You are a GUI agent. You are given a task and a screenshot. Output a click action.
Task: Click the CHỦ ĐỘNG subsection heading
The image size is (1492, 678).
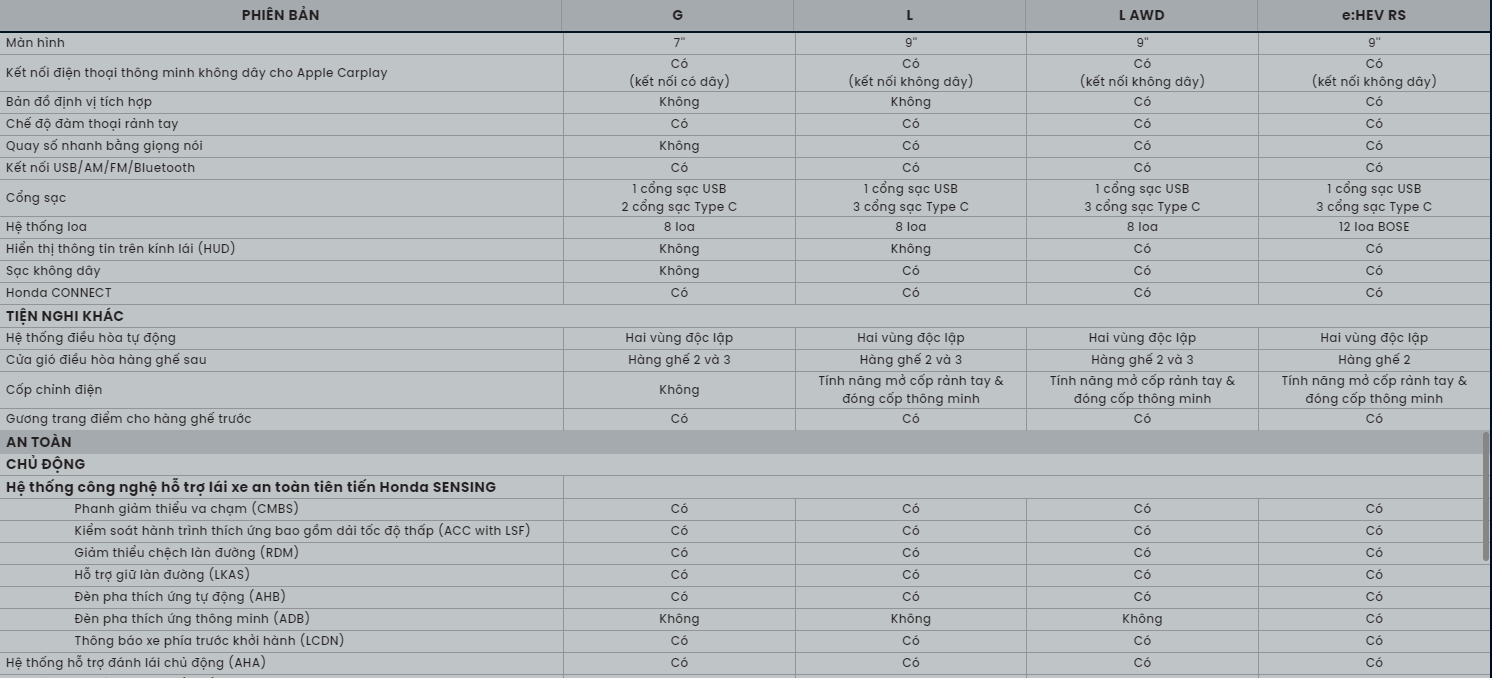(x=46, y=464)
